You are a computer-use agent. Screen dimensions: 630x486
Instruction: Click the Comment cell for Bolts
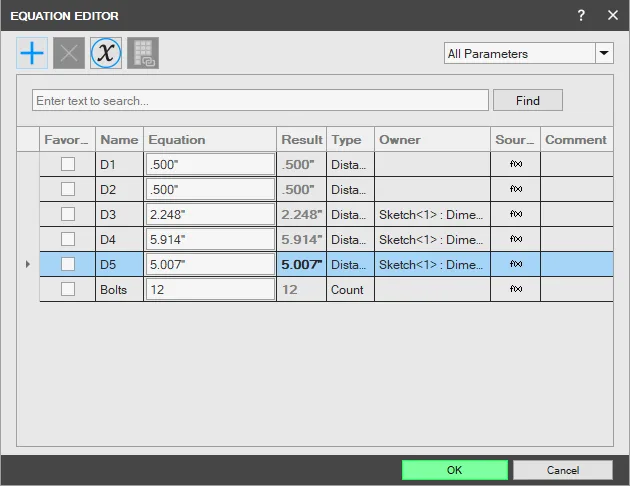577,289
